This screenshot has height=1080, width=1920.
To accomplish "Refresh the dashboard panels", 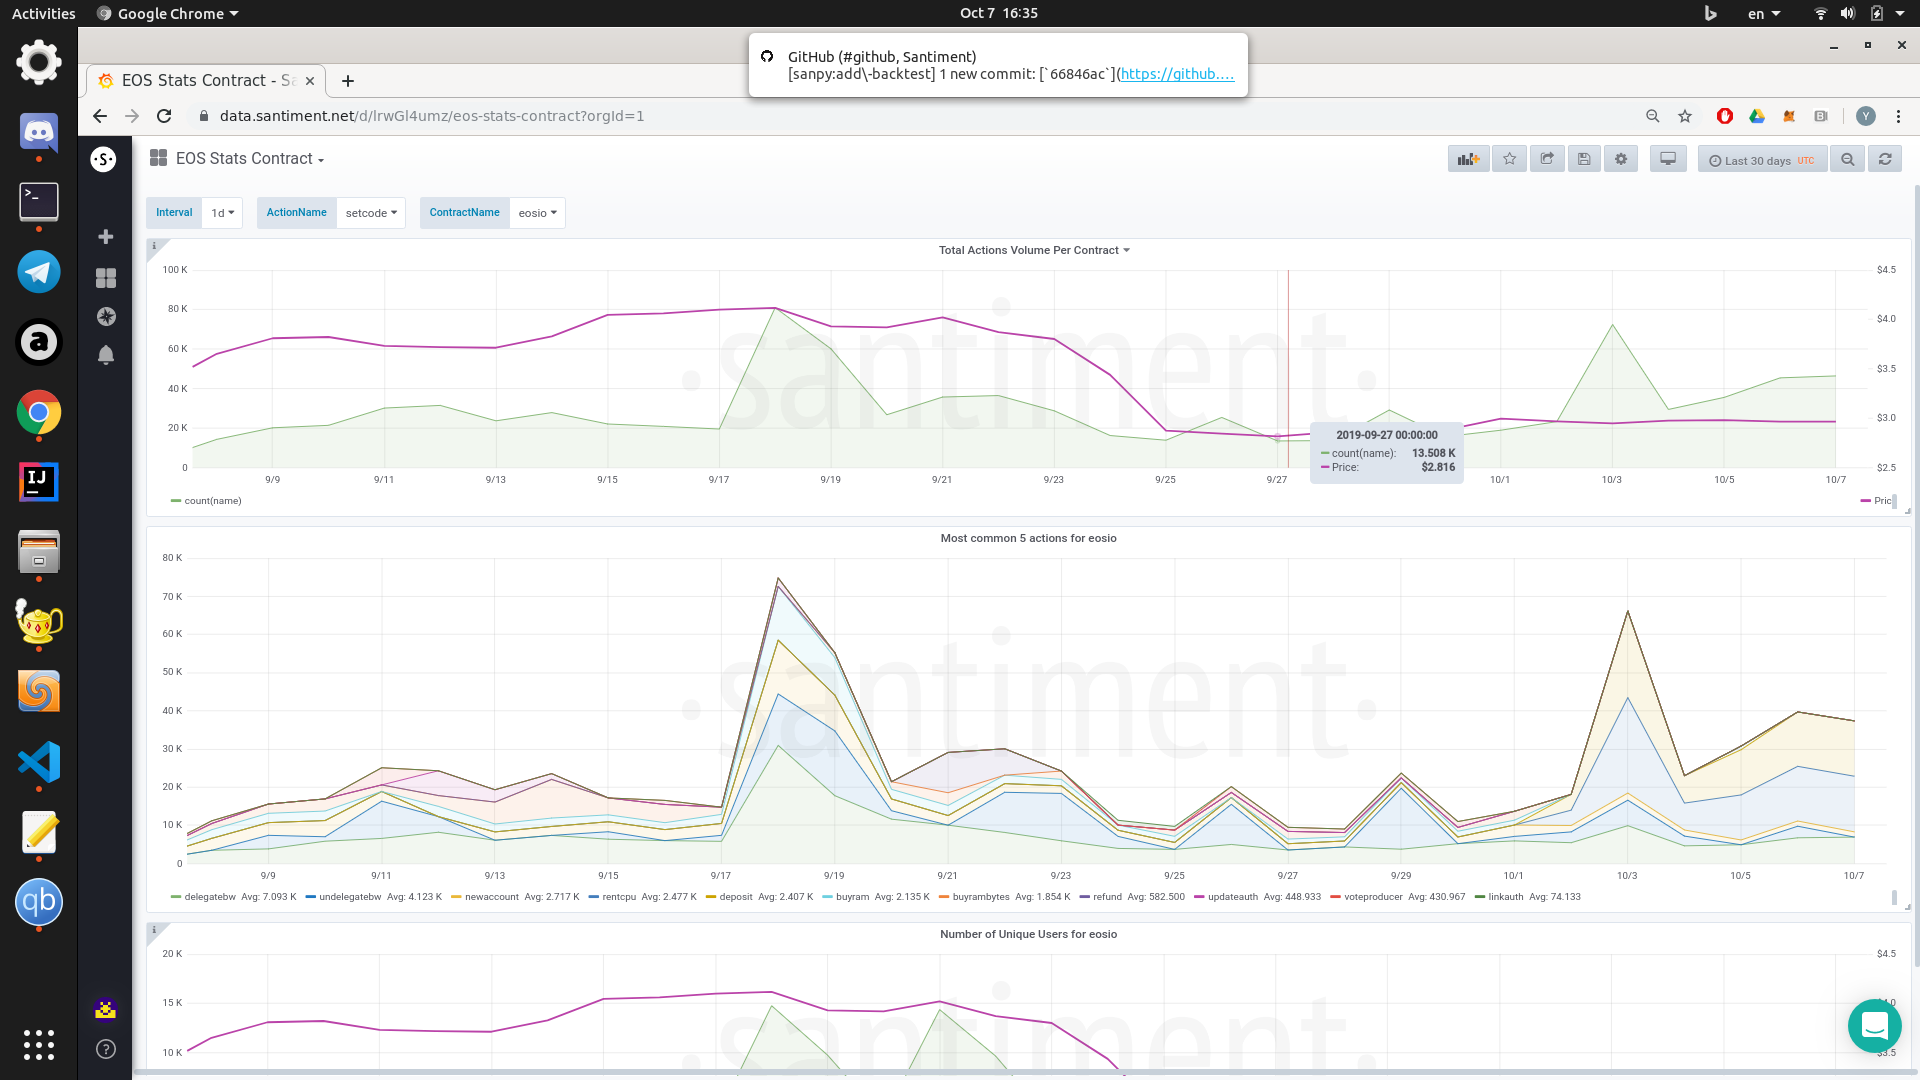I will [1885, 159].
